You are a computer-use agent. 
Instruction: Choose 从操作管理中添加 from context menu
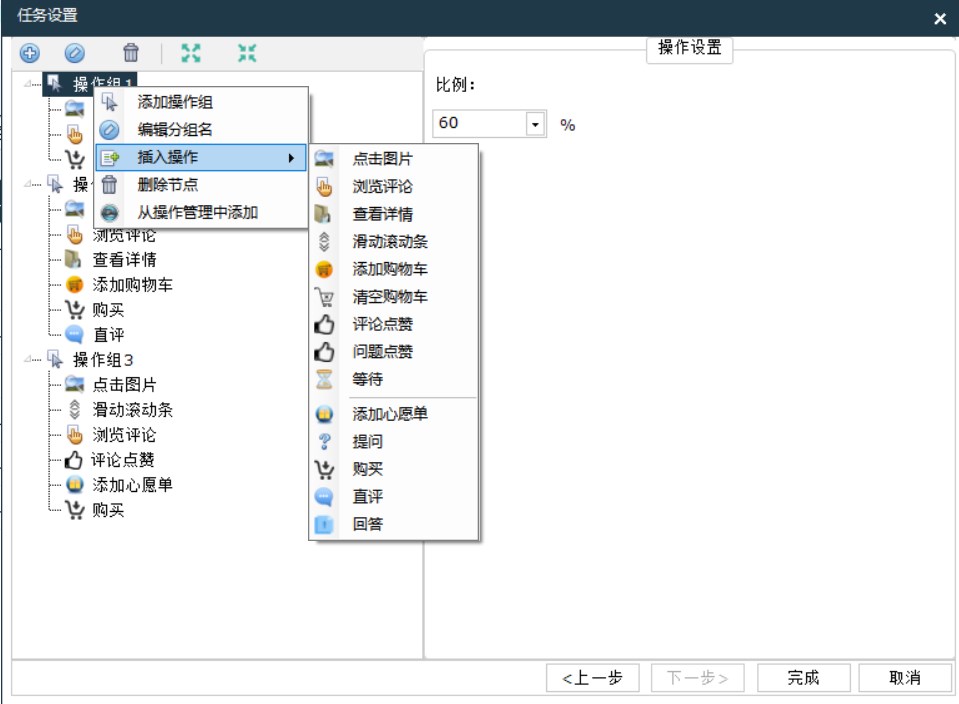201,212
